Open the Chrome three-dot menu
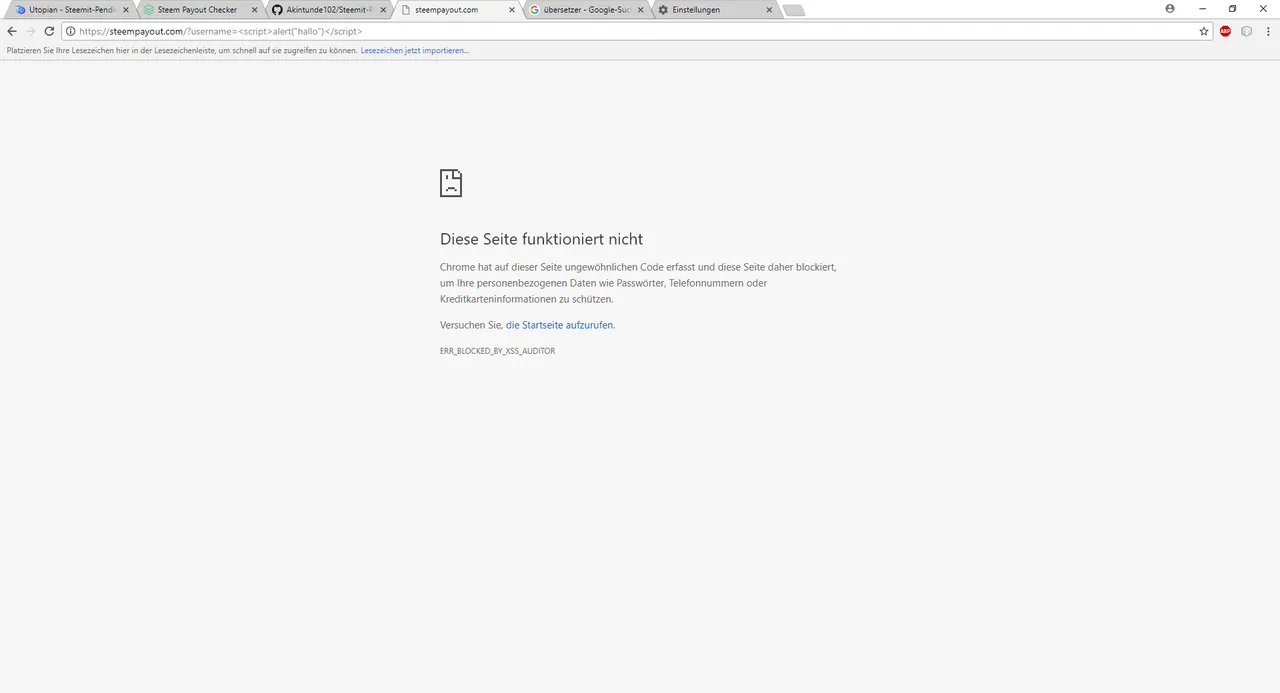The height and width of the screenshot is (693, 1280). tap(1267, 31)
